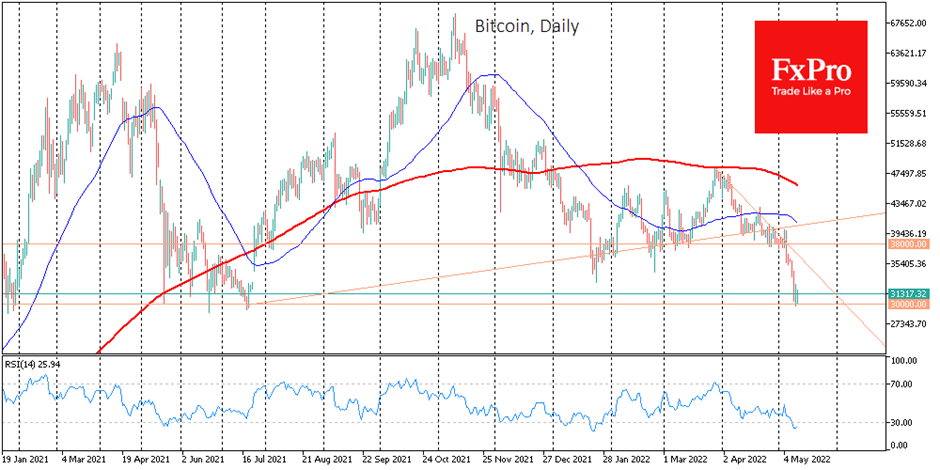Viewport: 940px width, 470px height.
Task: Click the FxPro logo
Action: tap(811, 77)
